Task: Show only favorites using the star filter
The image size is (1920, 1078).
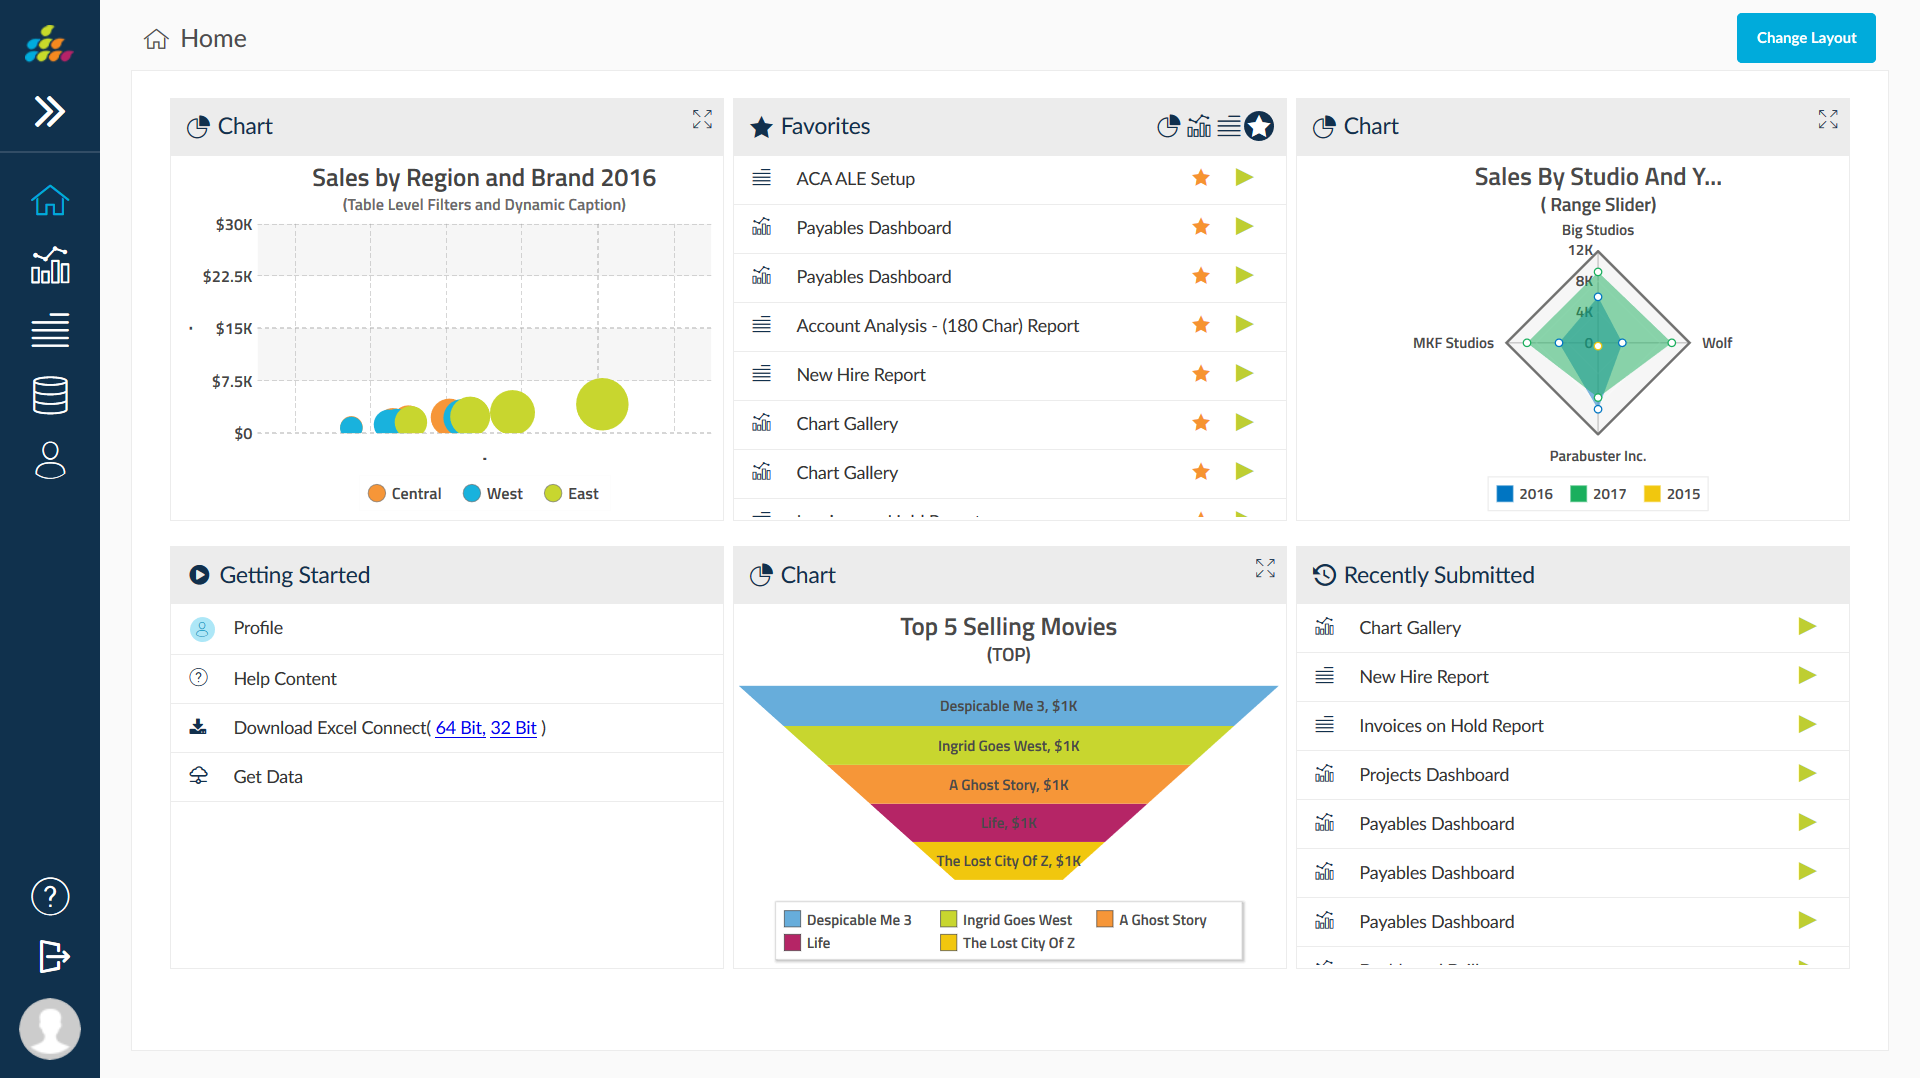Action: click(1259, 126)
